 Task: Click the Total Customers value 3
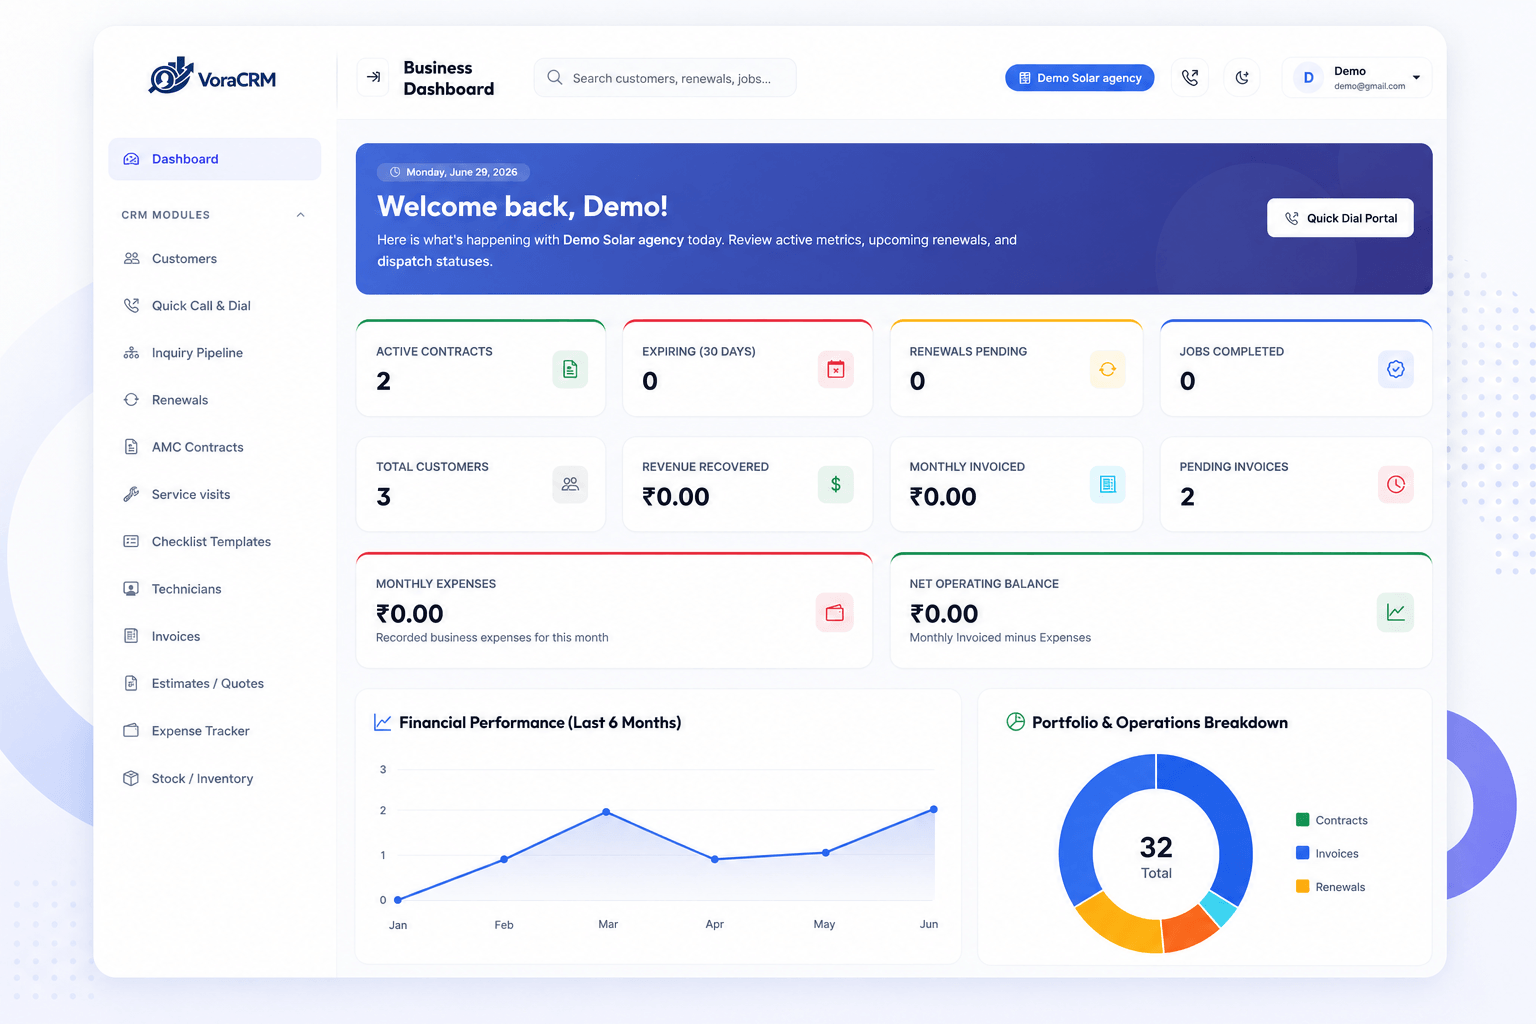click(384, 497)
